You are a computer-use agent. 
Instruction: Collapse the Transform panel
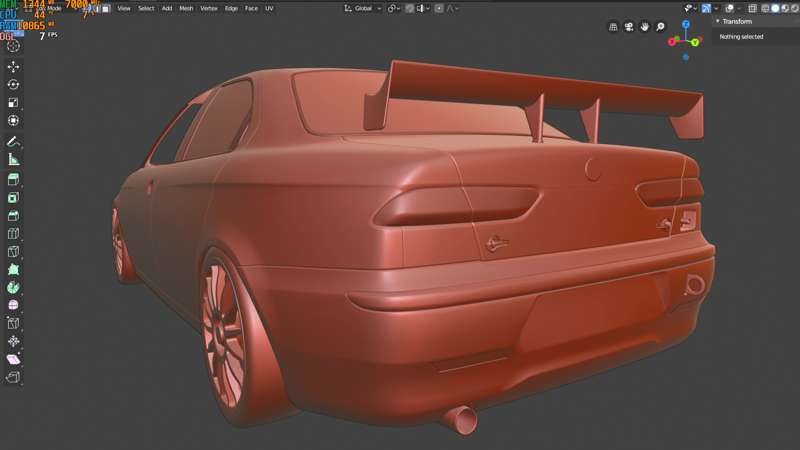[x=717, y=21]
